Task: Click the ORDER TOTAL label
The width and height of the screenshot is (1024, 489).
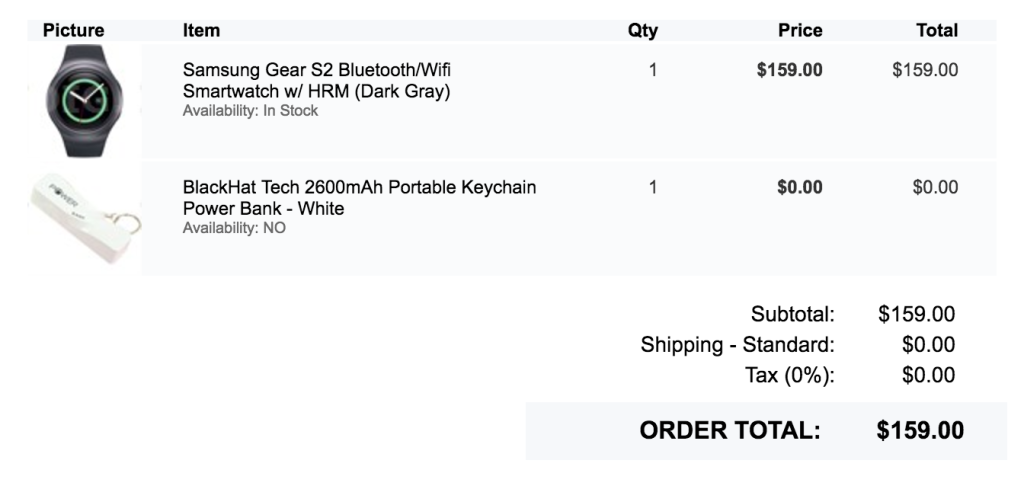Action: coord(730,431)
